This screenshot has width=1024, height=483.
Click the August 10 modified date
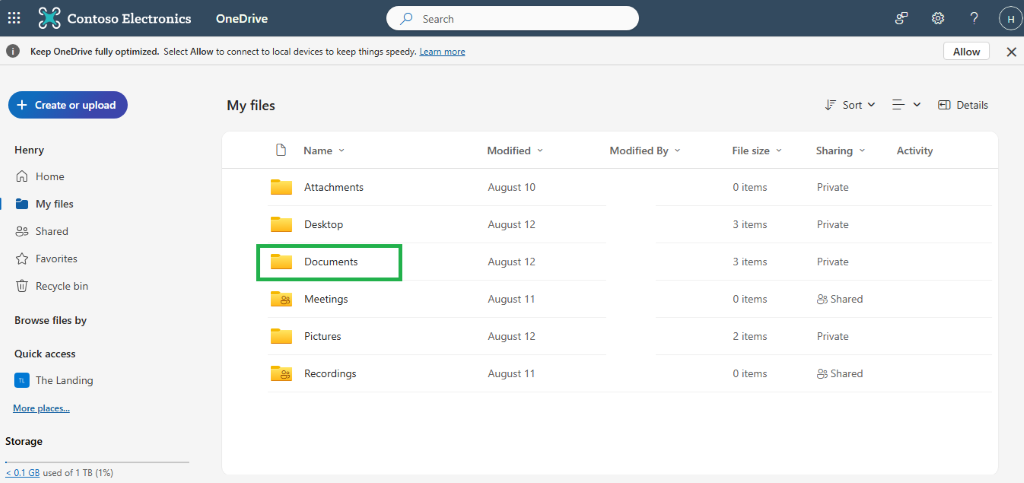click(511, 187)
